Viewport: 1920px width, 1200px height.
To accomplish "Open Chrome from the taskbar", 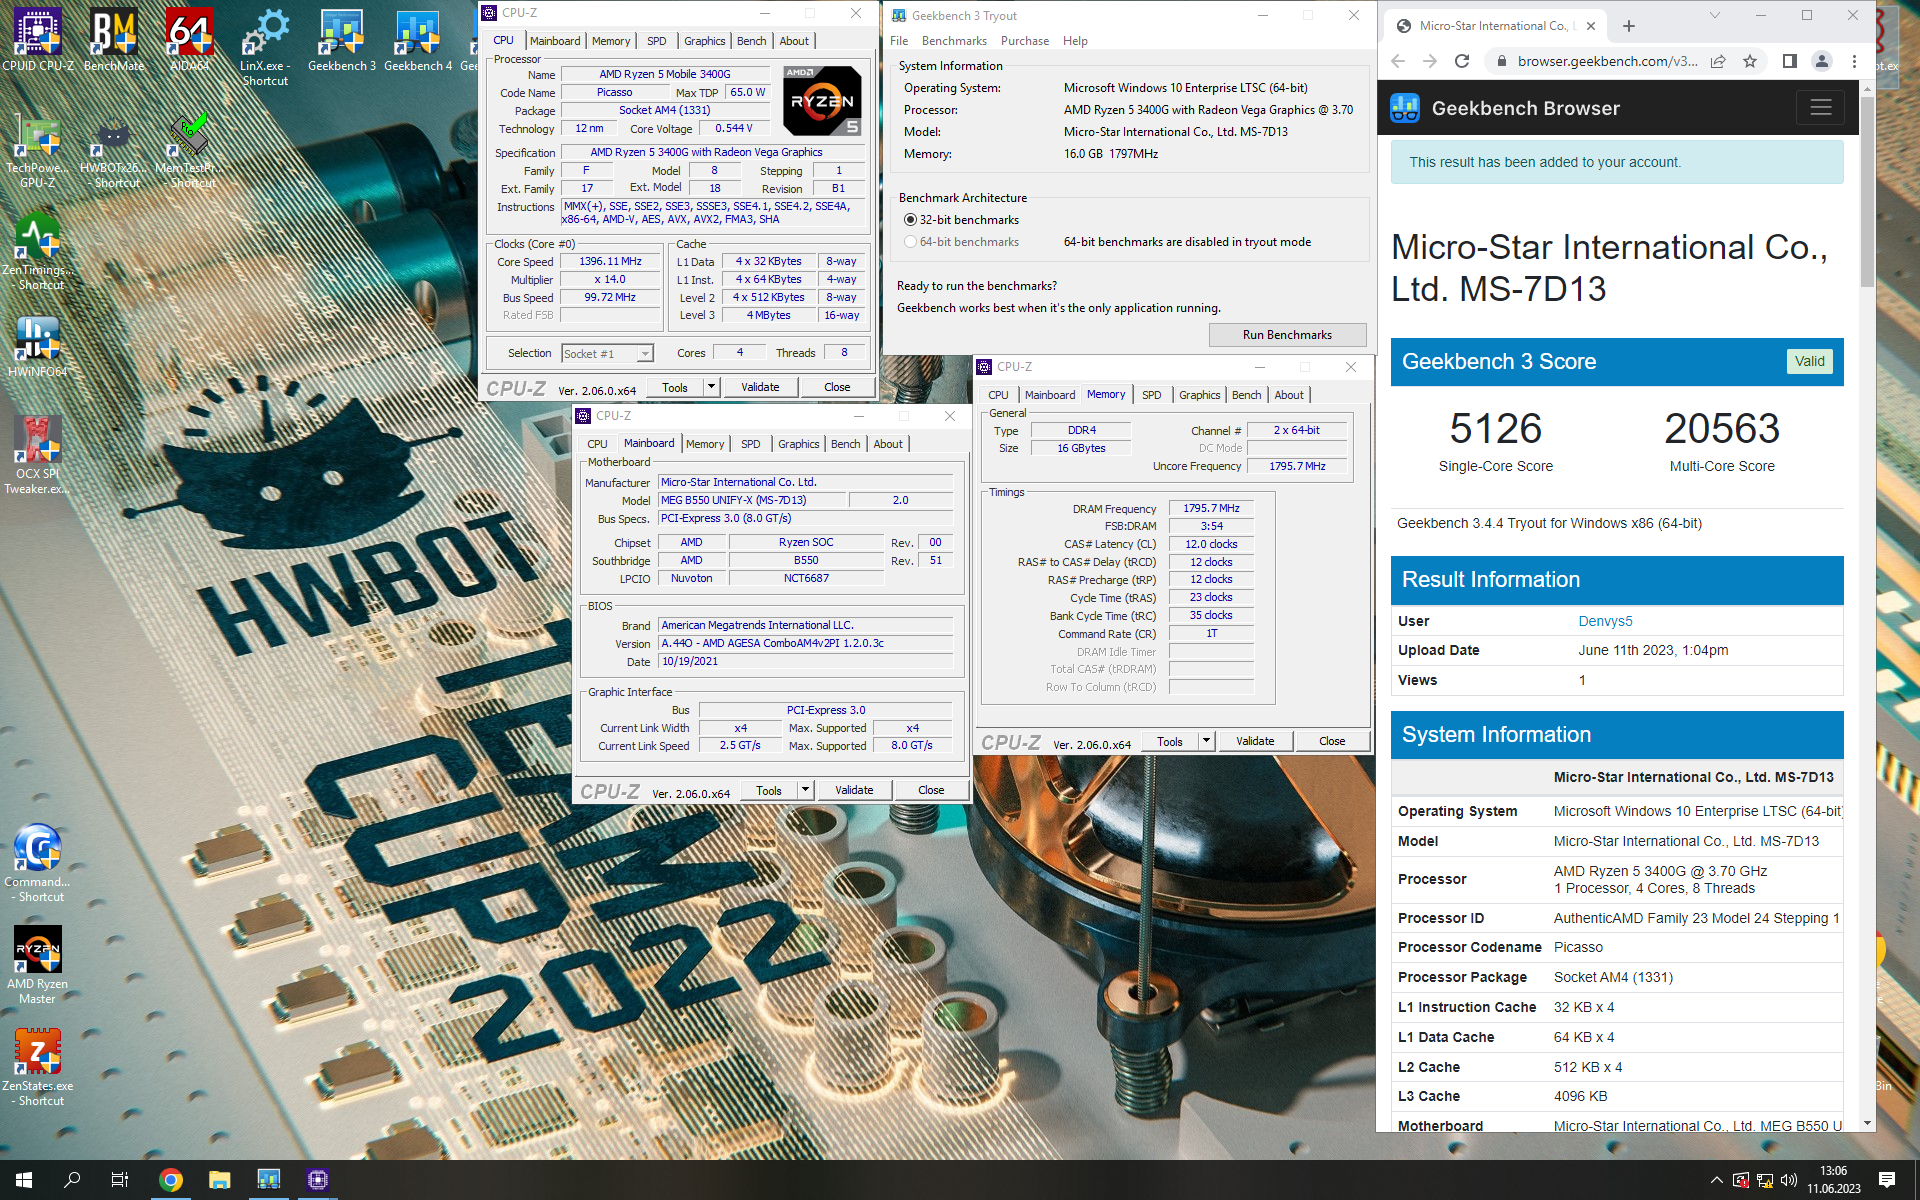I will pyautogui.click(x=171, y=1180).
